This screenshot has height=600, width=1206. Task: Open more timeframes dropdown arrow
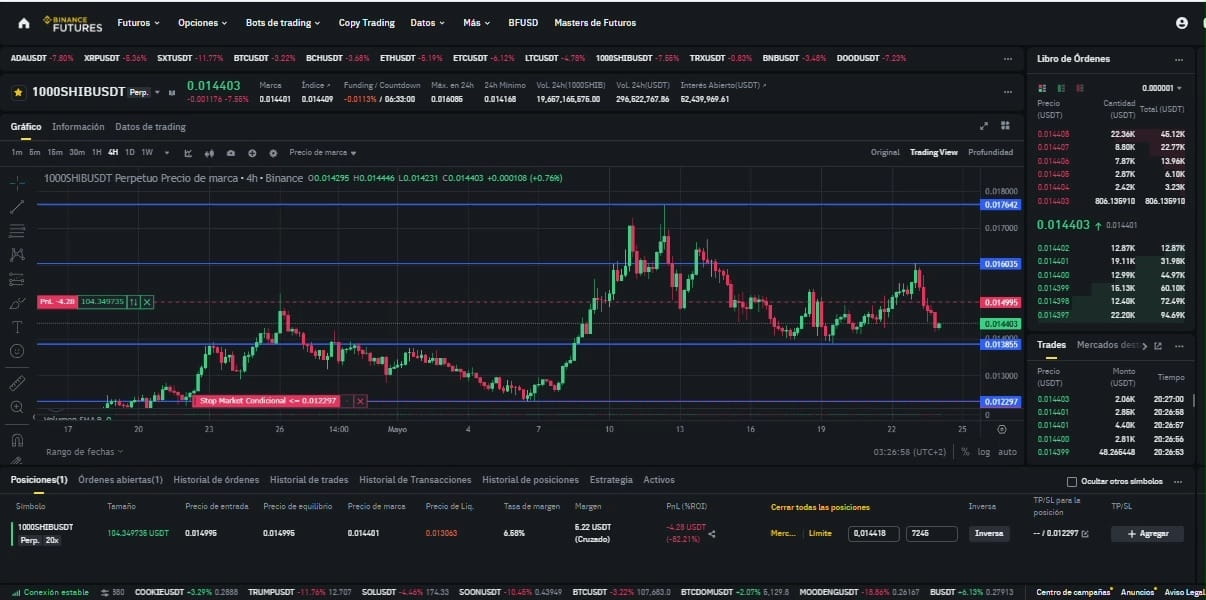click(x=166, y=153)
